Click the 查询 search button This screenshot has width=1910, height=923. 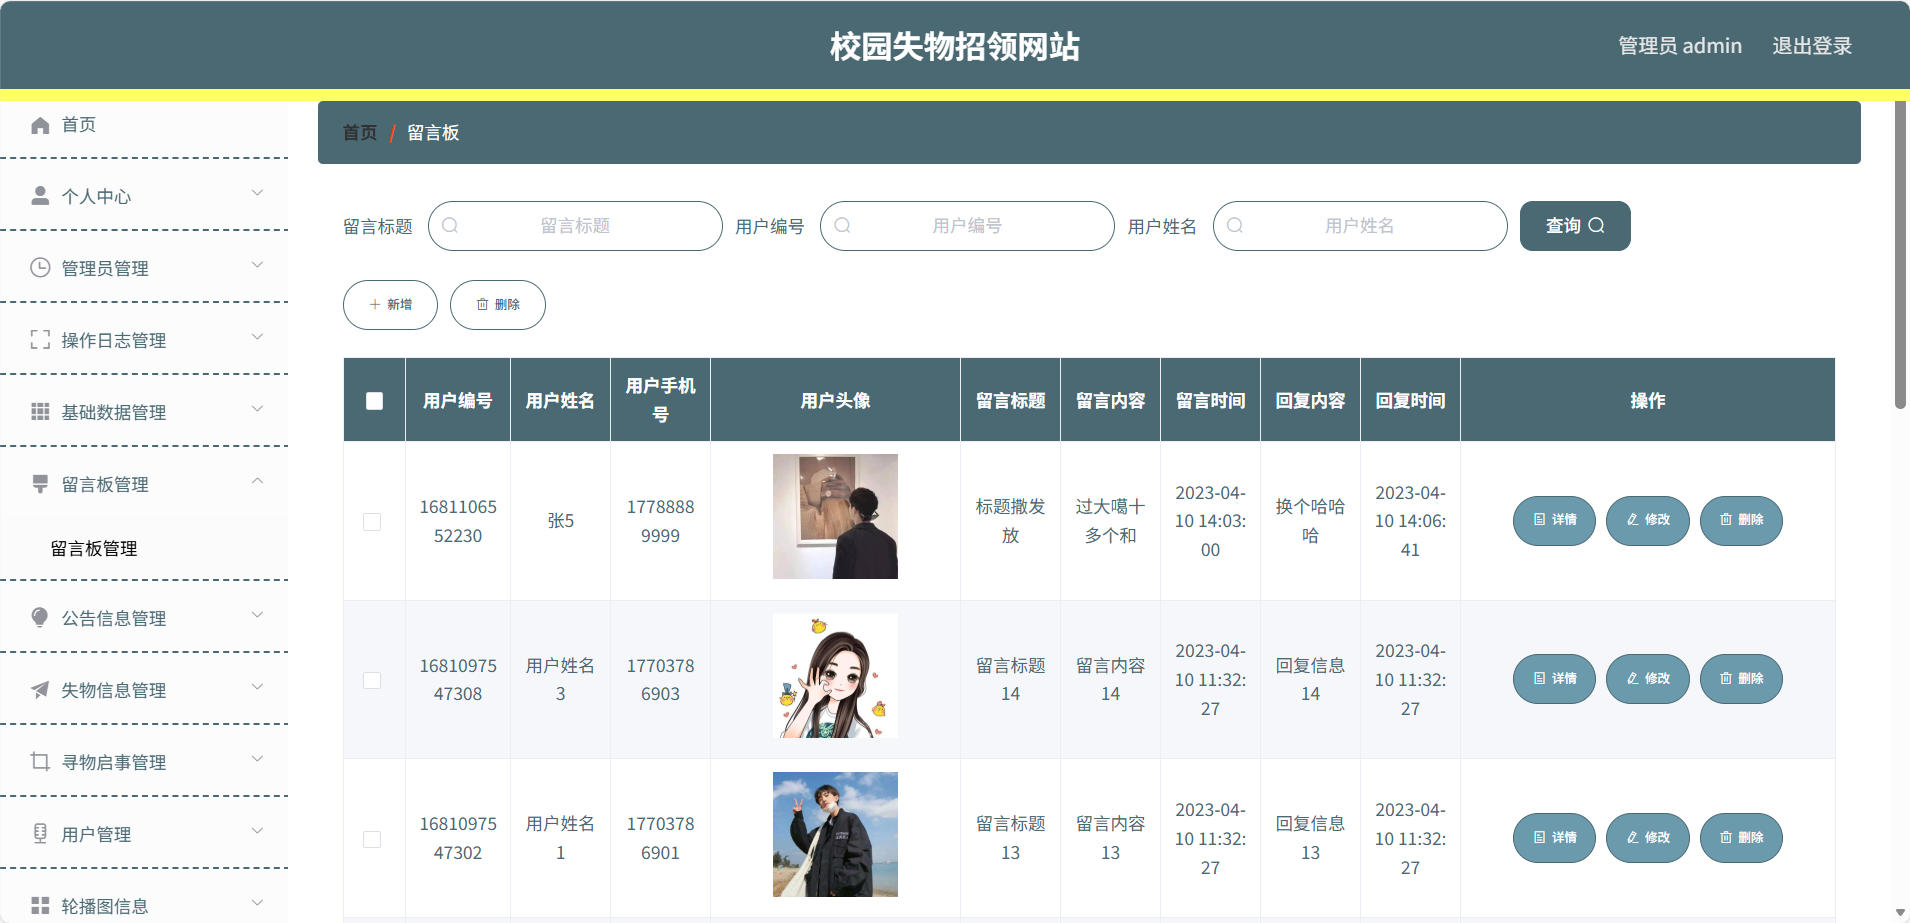[1575, 226]
